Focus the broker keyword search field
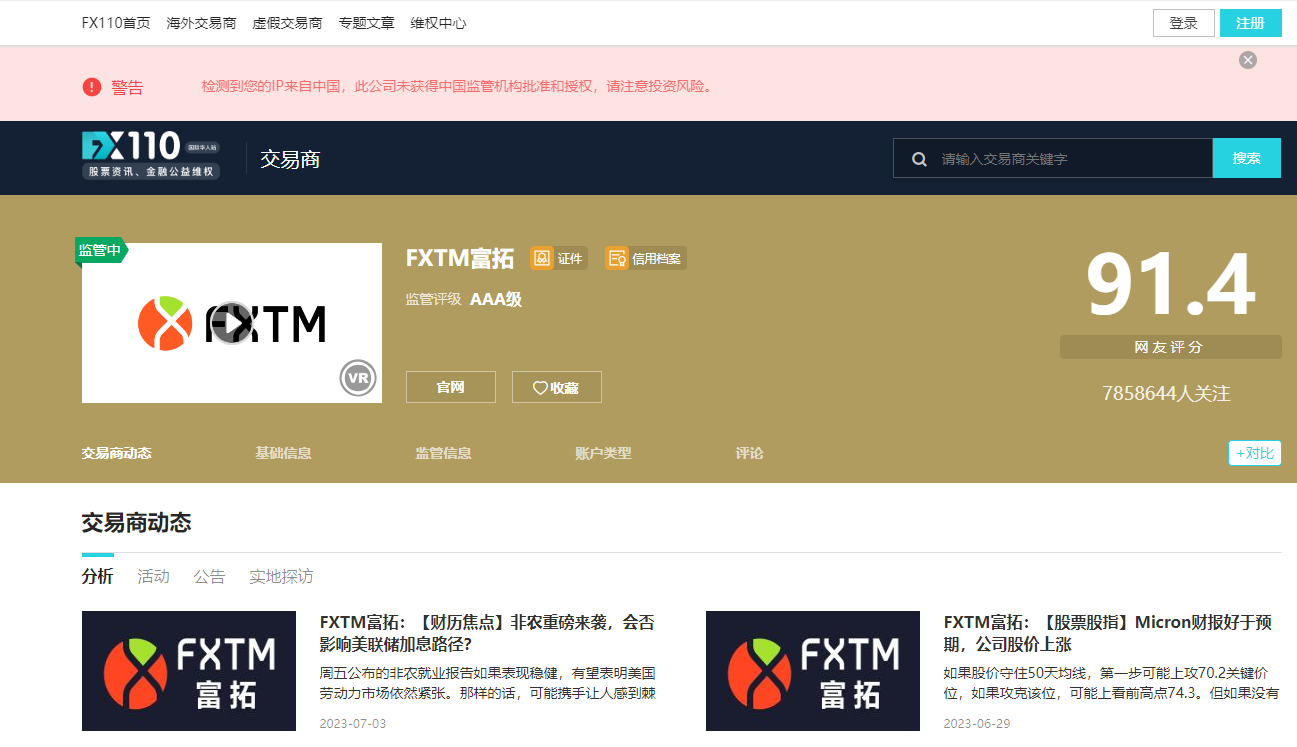The height and width of the screenshot is (747, 1297). (x=1053, y=158)
